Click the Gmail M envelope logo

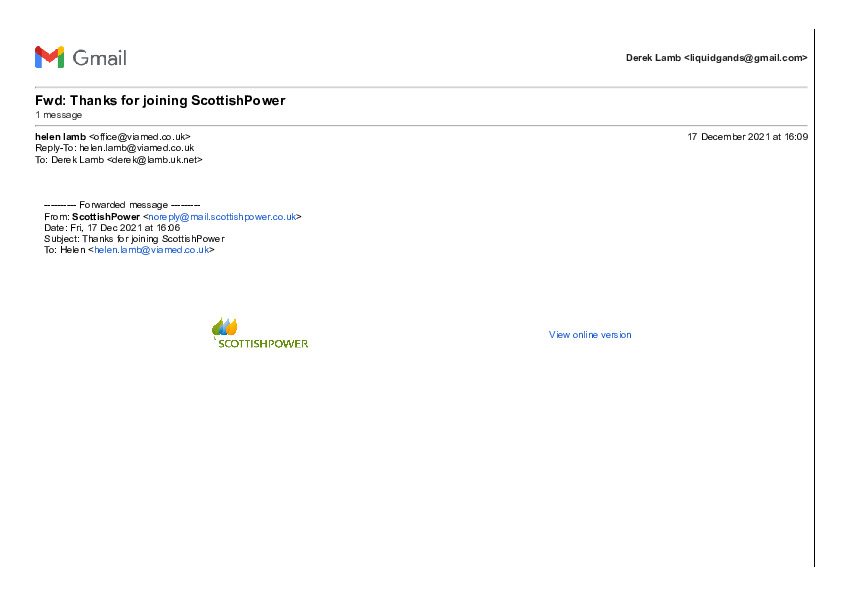49,57
